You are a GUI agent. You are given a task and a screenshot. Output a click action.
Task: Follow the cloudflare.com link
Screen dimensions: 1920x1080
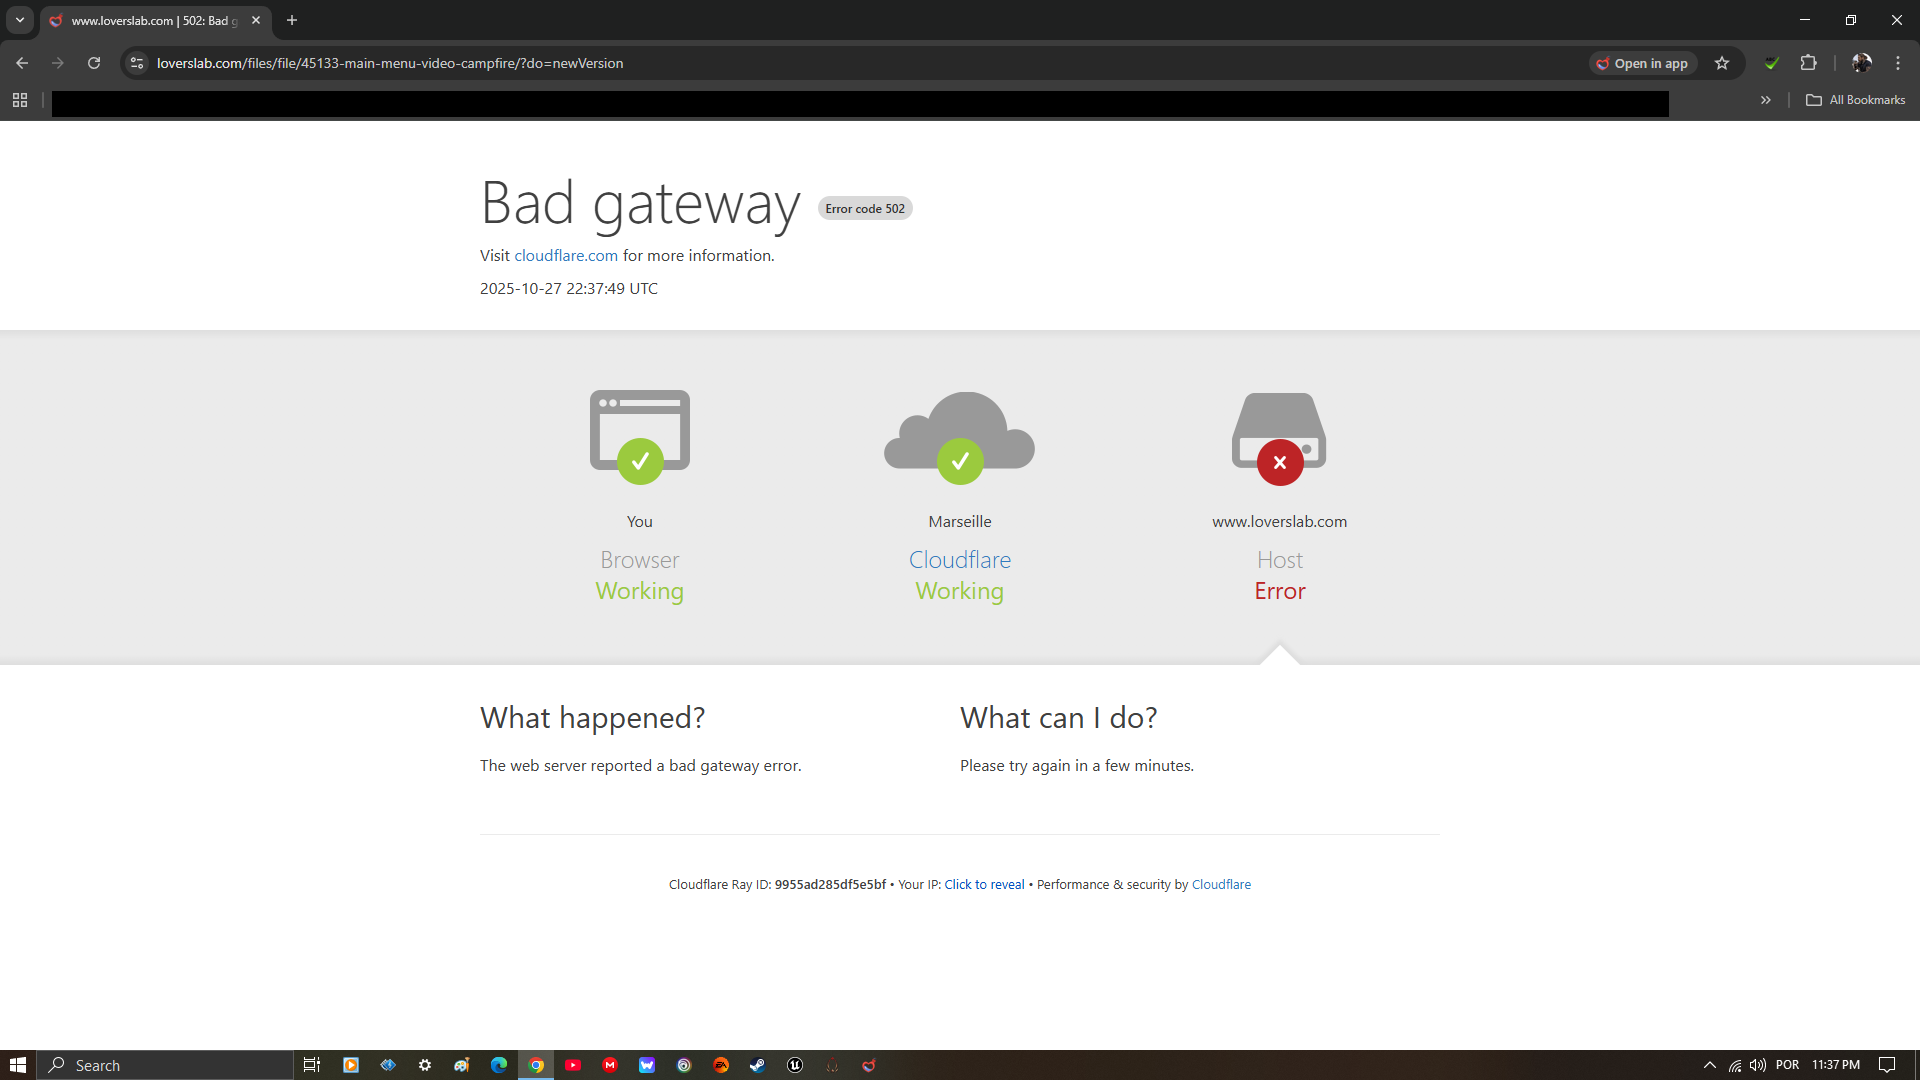click(566, 256)
